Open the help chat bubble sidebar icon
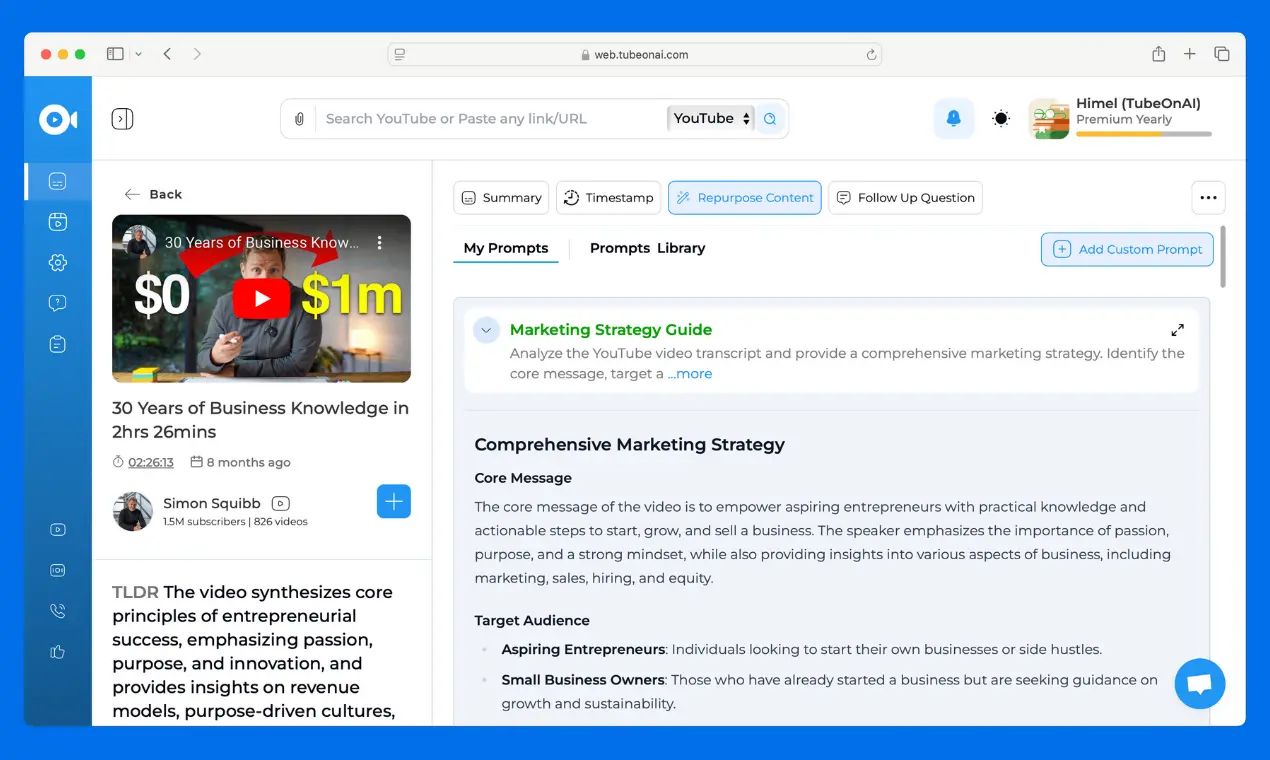The image size is (1270, 760). tap(58, 303)
